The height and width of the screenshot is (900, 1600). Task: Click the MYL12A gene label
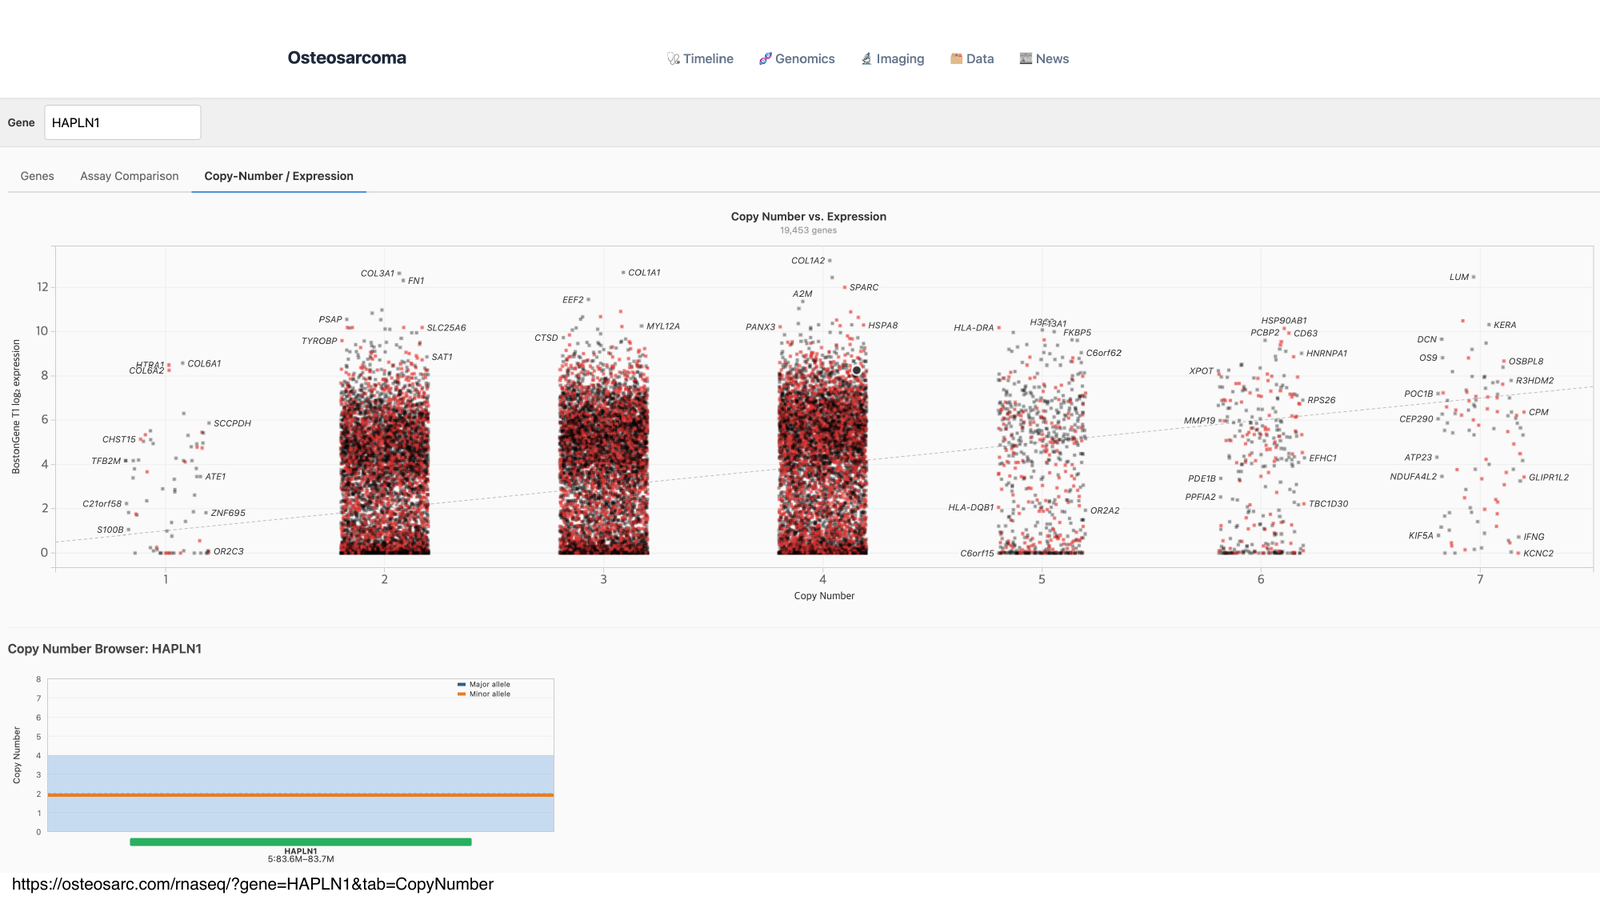(x=663, y=326)
